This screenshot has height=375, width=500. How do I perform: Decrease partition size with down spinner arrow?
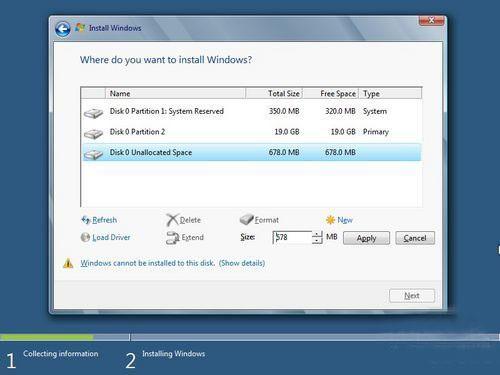[x=317, y=240]
